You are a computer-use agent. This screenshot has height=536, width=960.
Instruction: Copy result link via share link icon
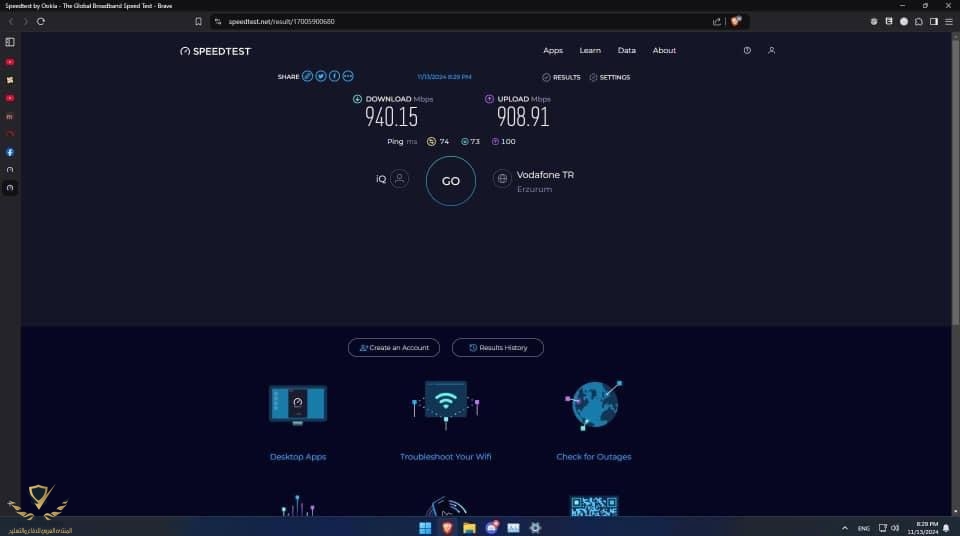coord(307,77)
